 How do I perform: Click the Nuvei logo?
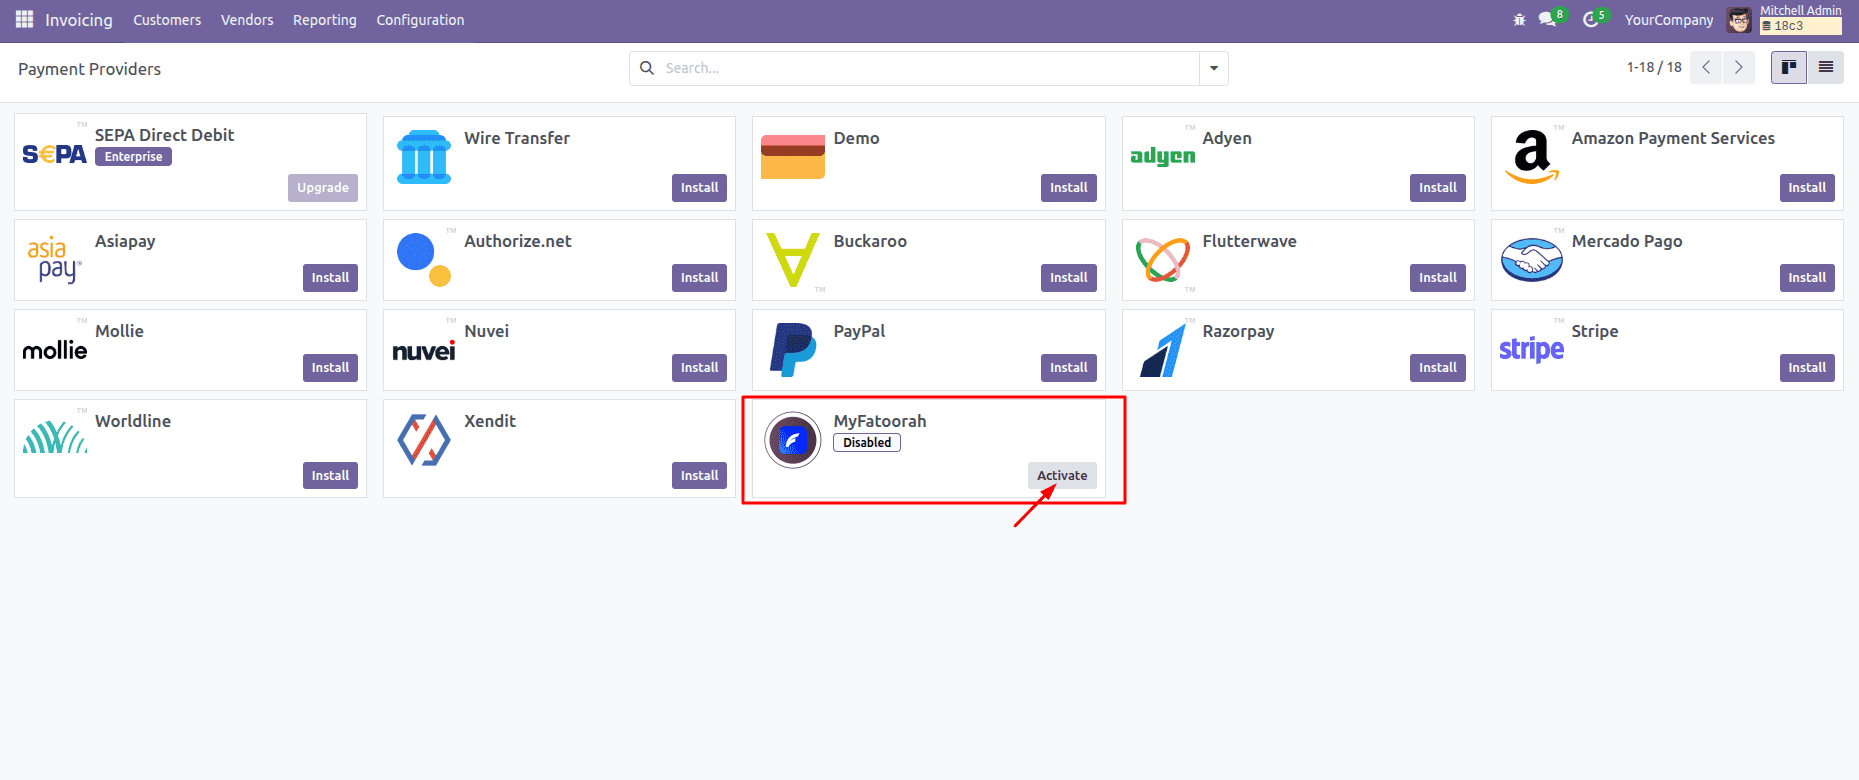[424, 351]
